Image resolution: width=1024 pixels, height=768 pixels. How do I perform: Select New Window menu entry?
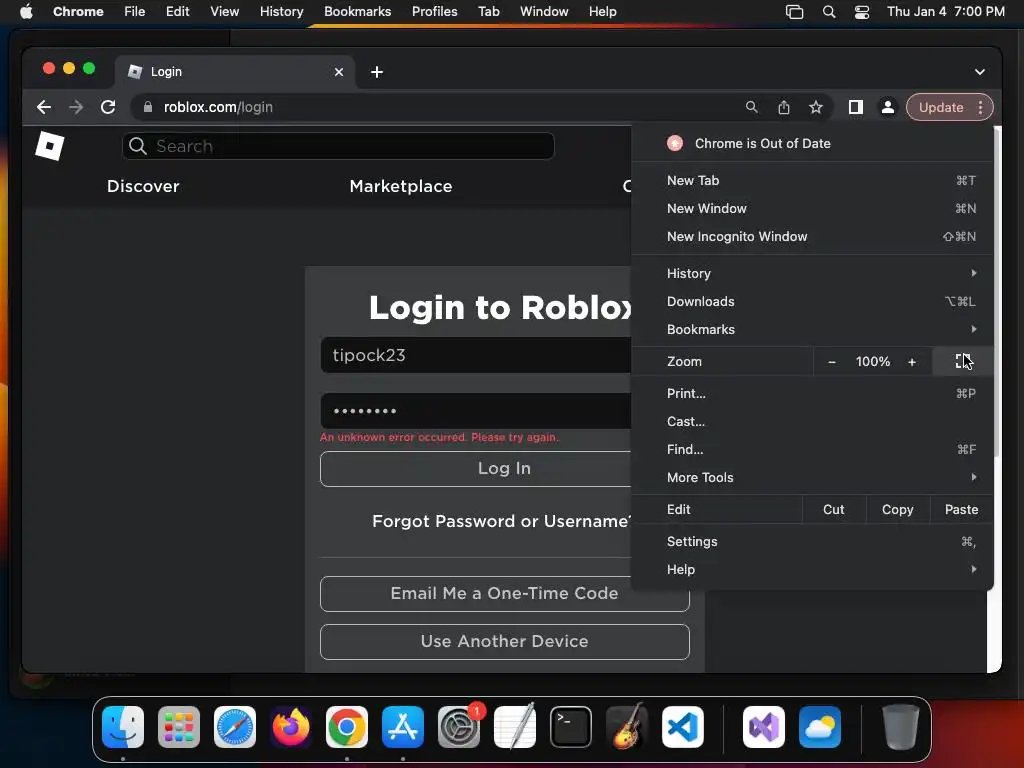(812, 208)
